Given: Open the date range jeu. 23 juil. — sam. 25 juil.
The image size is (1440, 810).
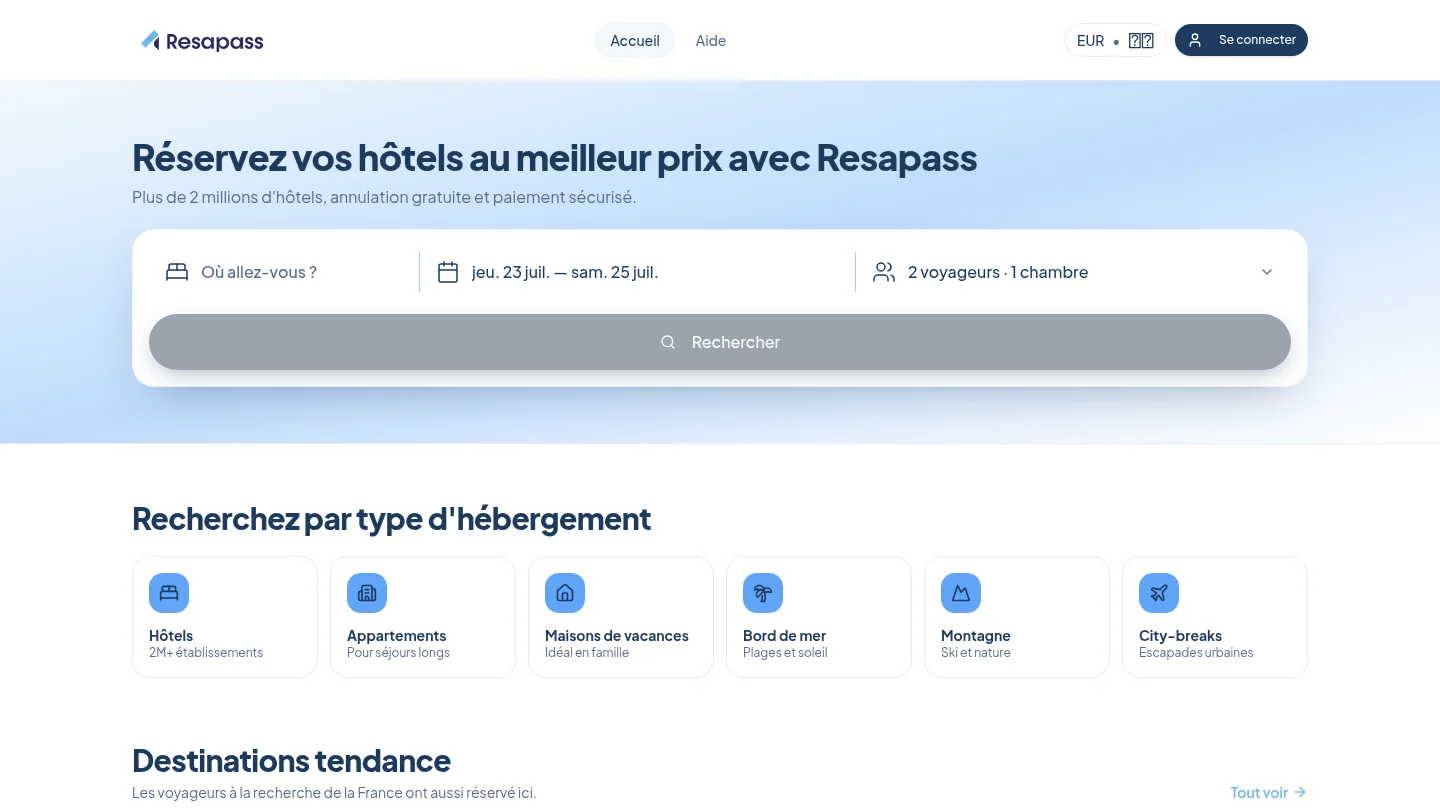Looking at the screenshot, I should [638, 272].
